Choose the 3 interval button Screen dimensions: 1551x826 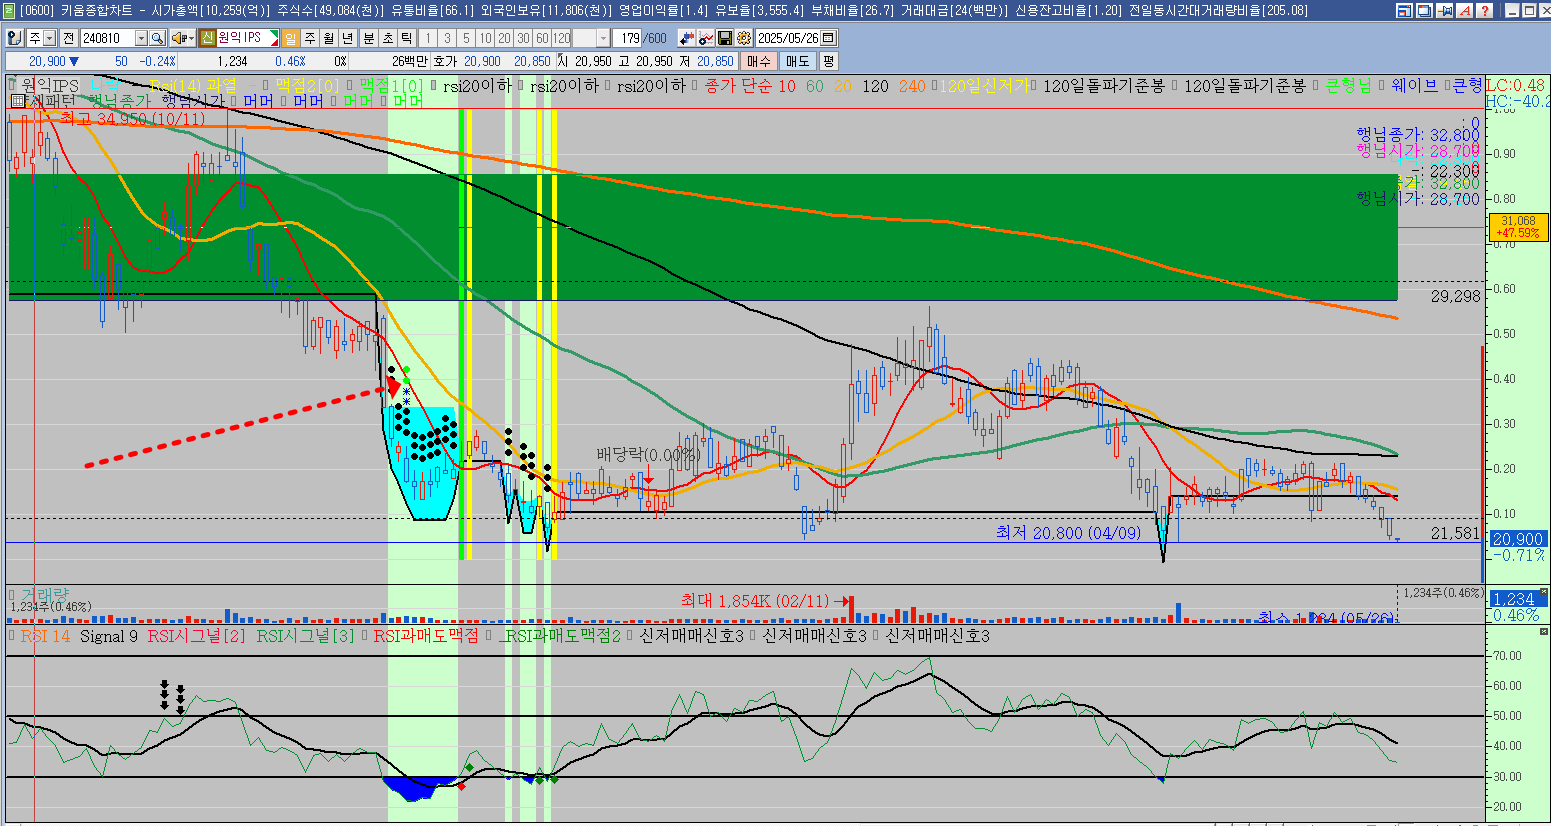click(447, 38)
